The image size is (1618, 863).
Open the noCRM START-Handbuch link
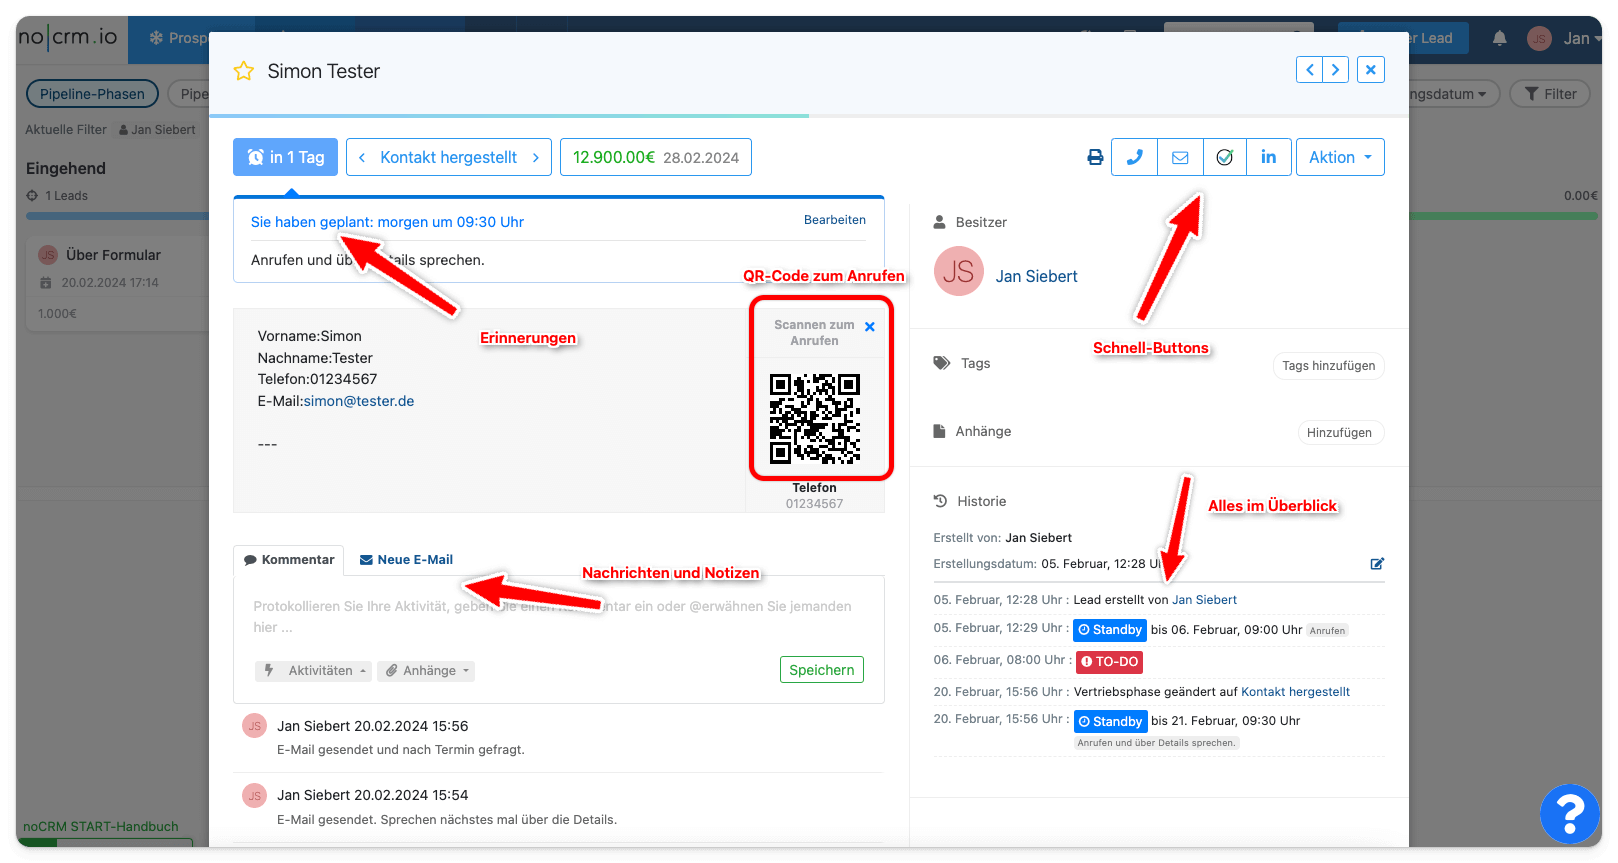coord(101,827)
